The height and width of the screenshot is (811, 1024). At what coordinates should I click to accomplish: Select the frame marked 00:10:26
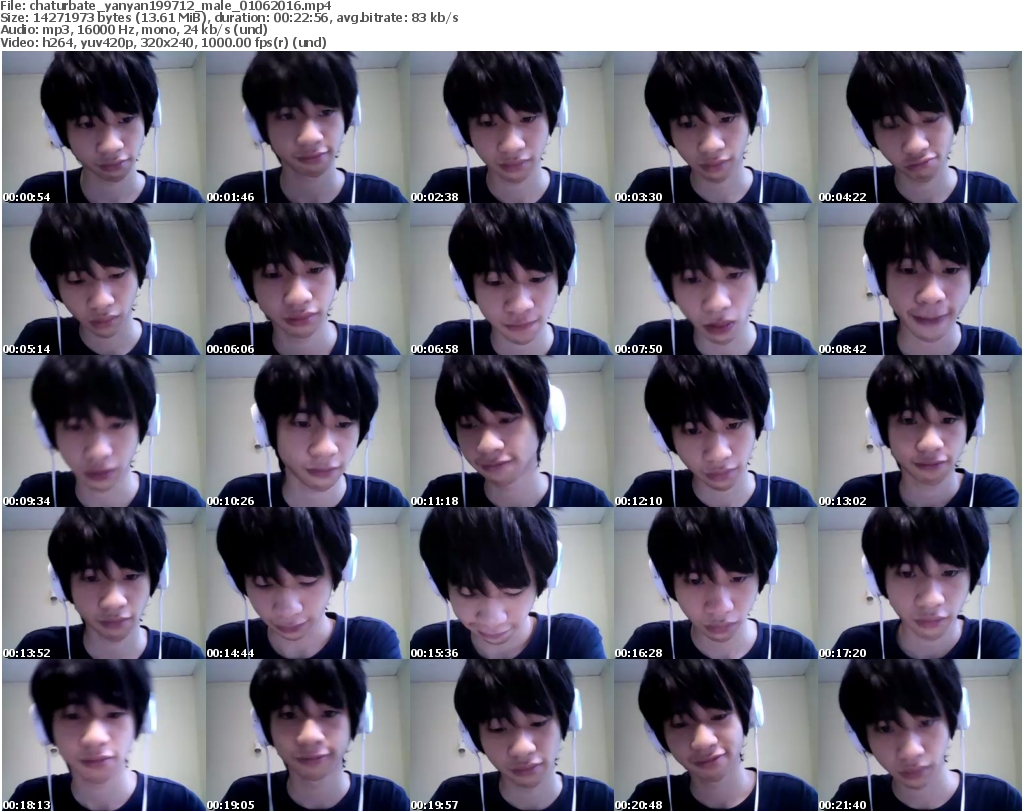pos(308,432)
